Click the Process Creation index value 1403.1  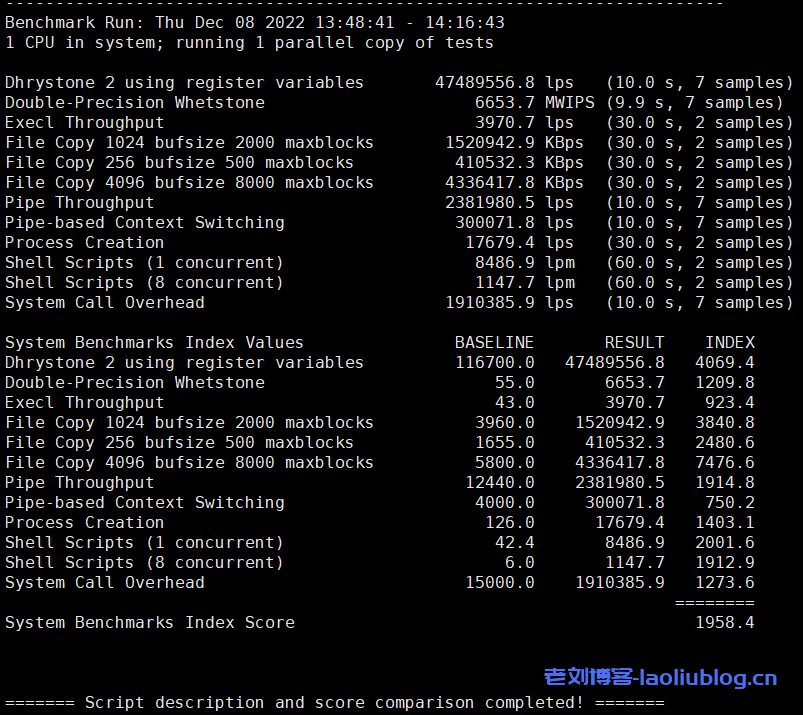pyautogui.click(x=724, y=522)
